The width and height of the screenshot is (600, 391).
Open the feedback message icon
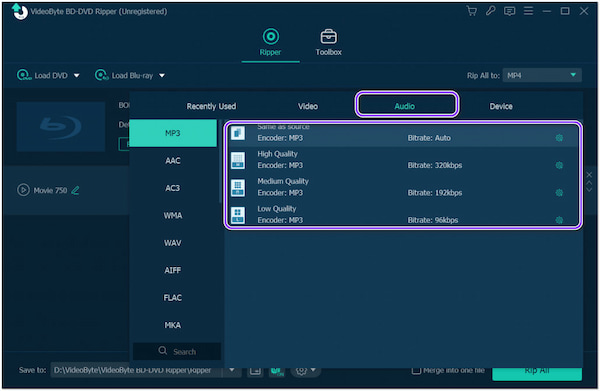pyautogui.click(x=509, y=11)
